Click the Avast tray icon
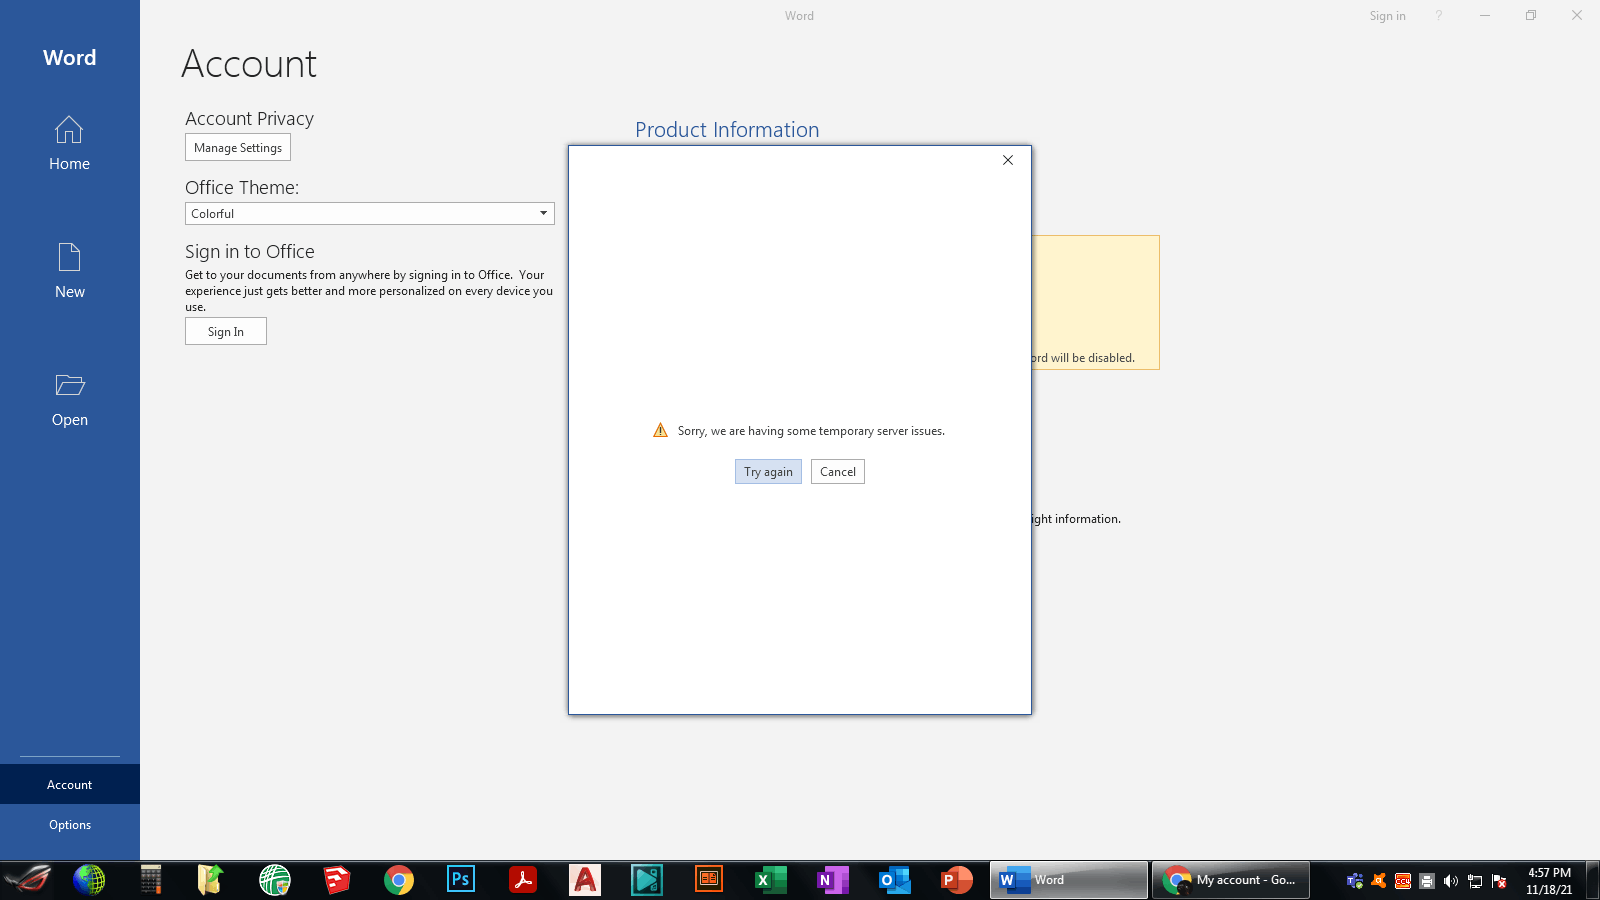1600x900 pixels. (1379, 881)
